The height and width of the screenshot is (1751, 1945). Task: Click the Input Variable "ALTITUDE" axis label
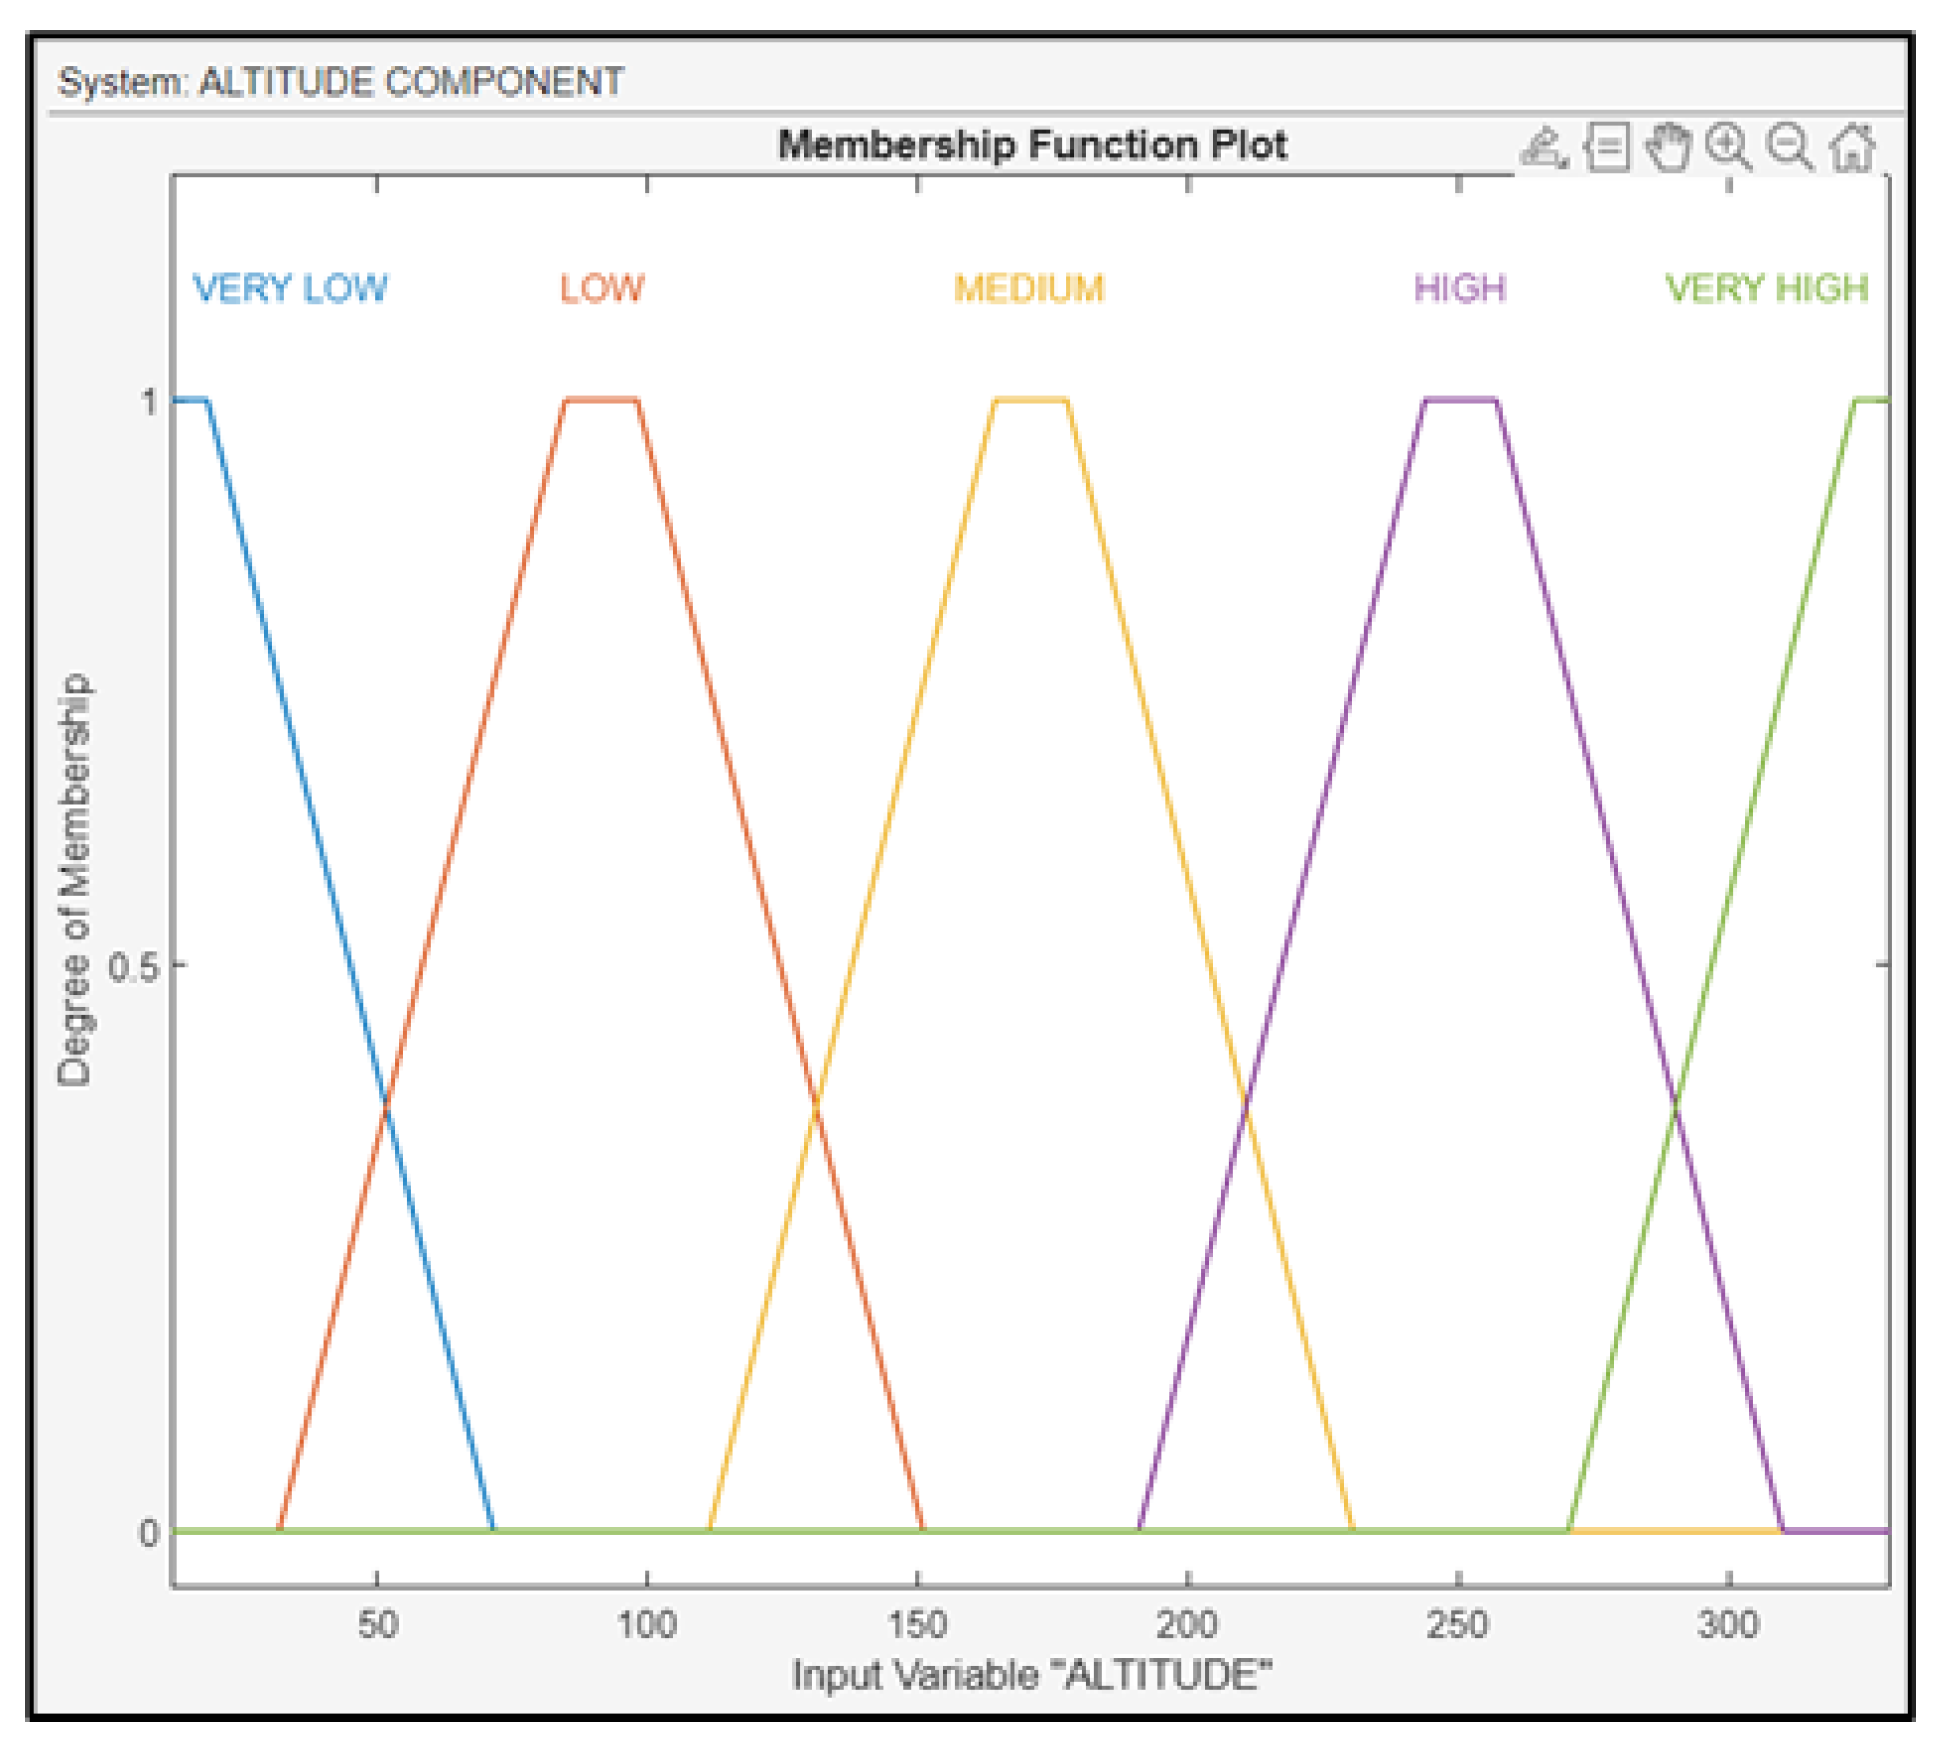1032,1675
